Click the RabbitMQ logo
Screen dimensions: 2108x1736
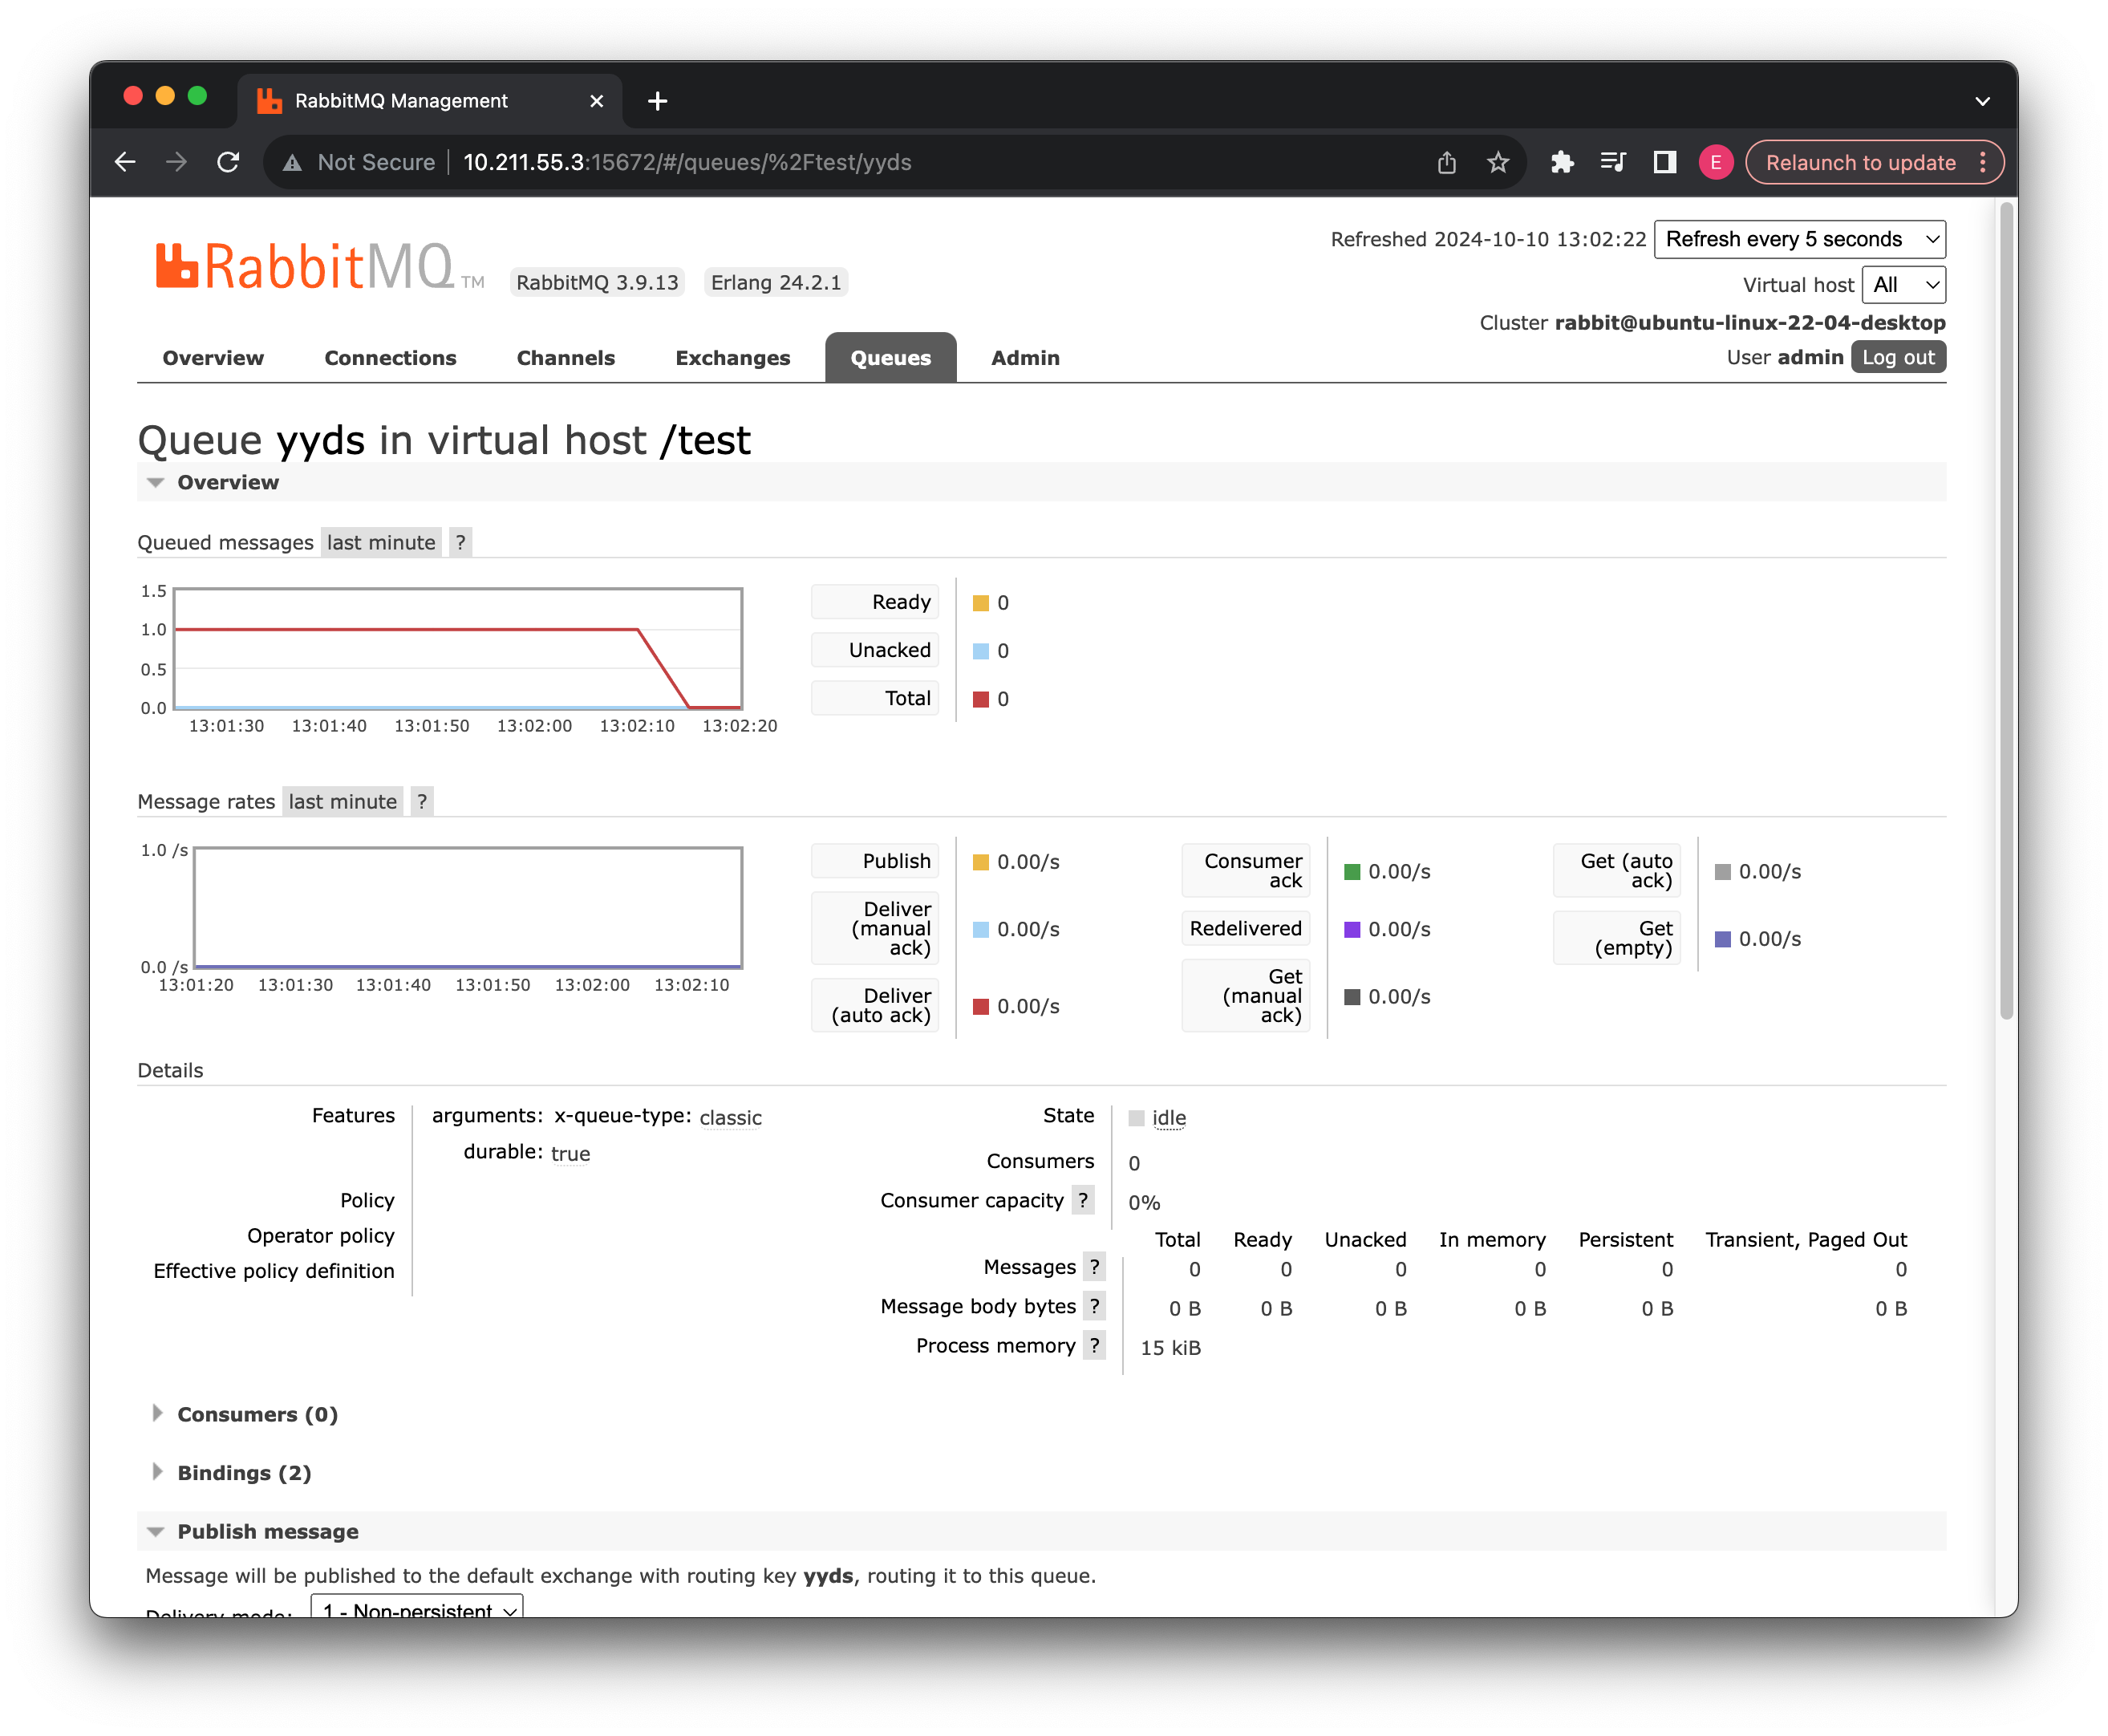click(x=305, y=267)
